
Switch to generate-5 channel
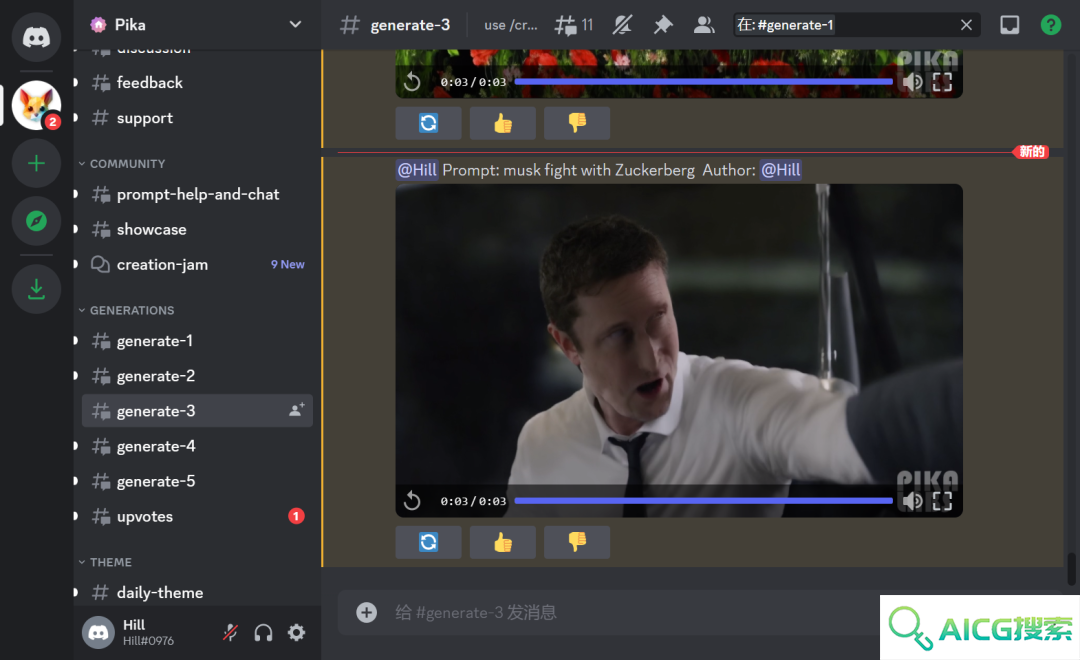click(x=197, y=482)
